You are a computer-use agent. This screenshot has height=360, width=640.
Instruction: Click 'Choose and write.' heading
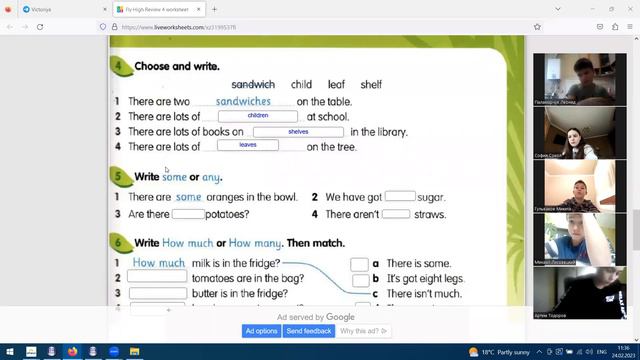(x=177, y=66)
